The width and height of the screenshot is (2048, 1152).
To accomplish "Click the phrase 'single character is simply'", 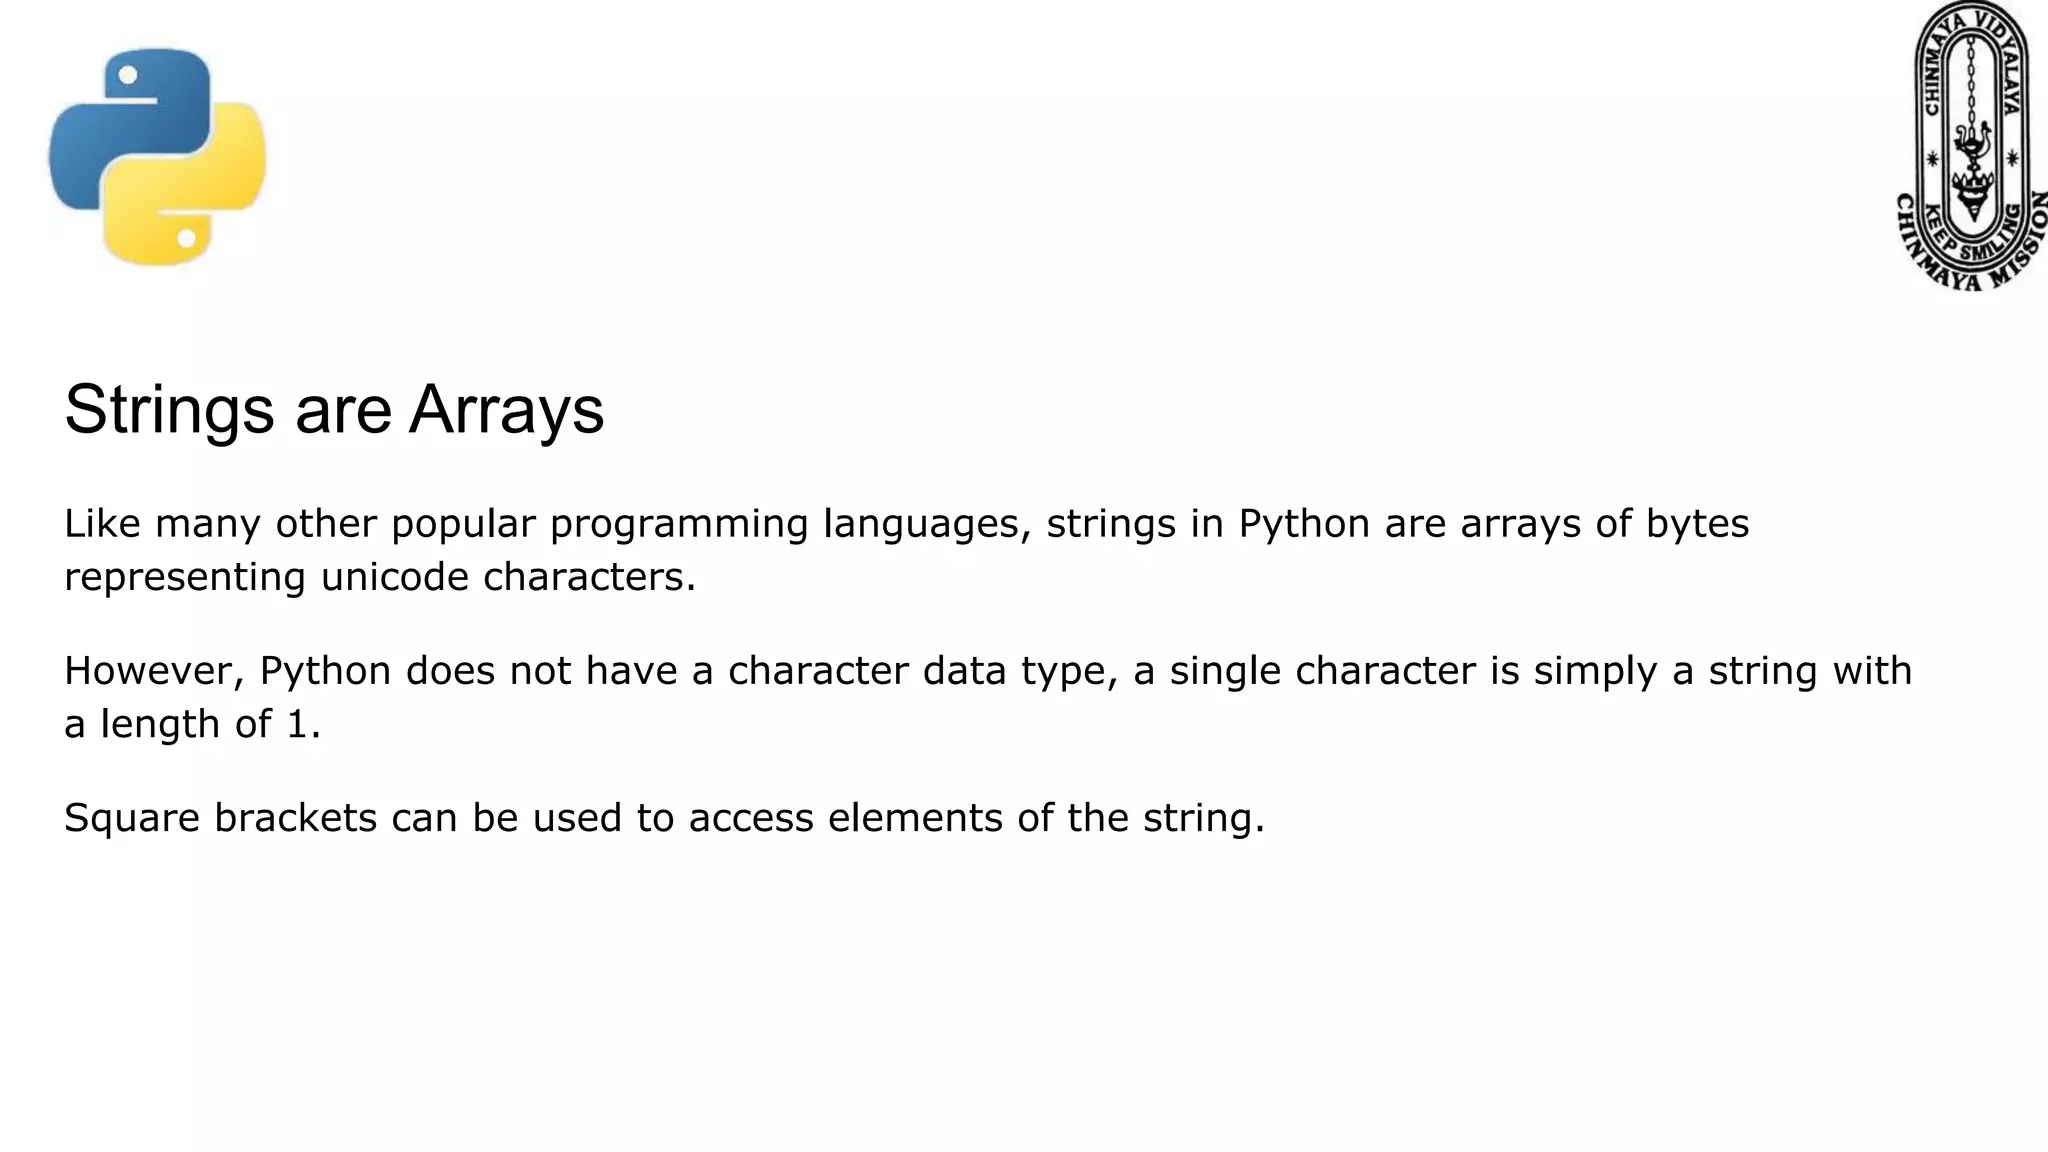I will [1414, 671].
